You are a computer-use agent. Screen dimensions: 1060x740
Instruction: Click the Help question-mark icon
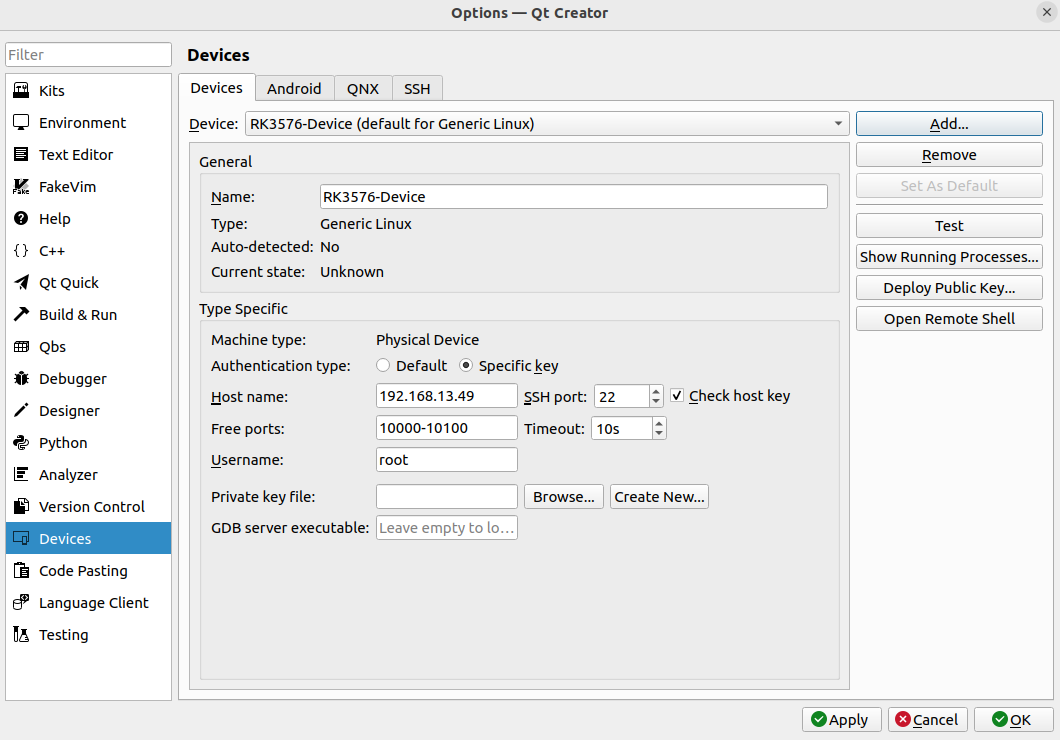(x=22, y=218)
